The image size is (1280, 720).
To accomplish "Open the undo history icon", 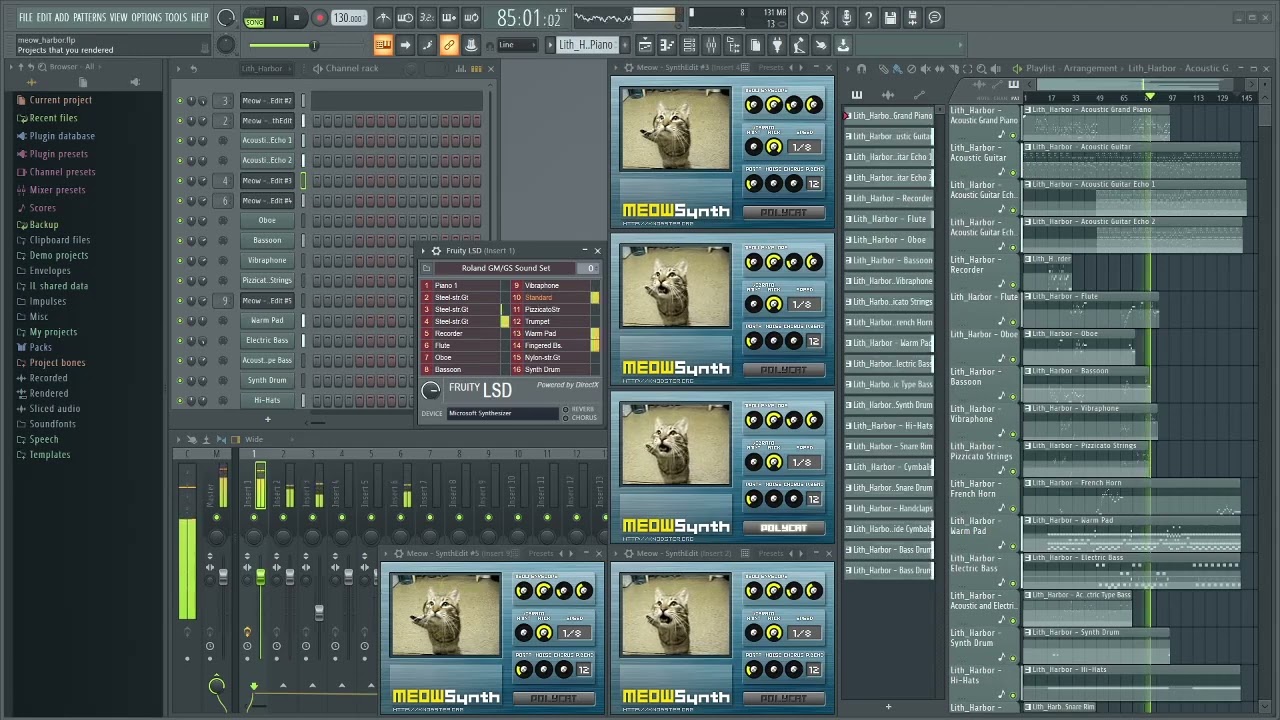I will coord(803,17).
